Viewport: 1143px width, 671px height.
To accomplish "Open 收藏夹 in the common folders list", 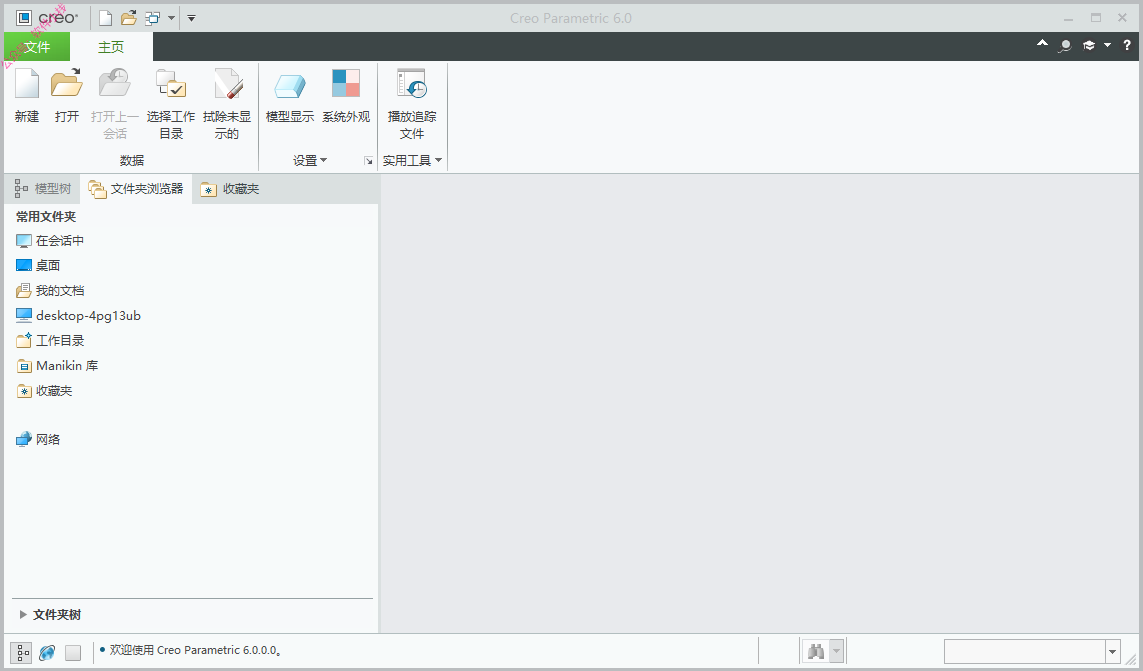I will (44, 391).
